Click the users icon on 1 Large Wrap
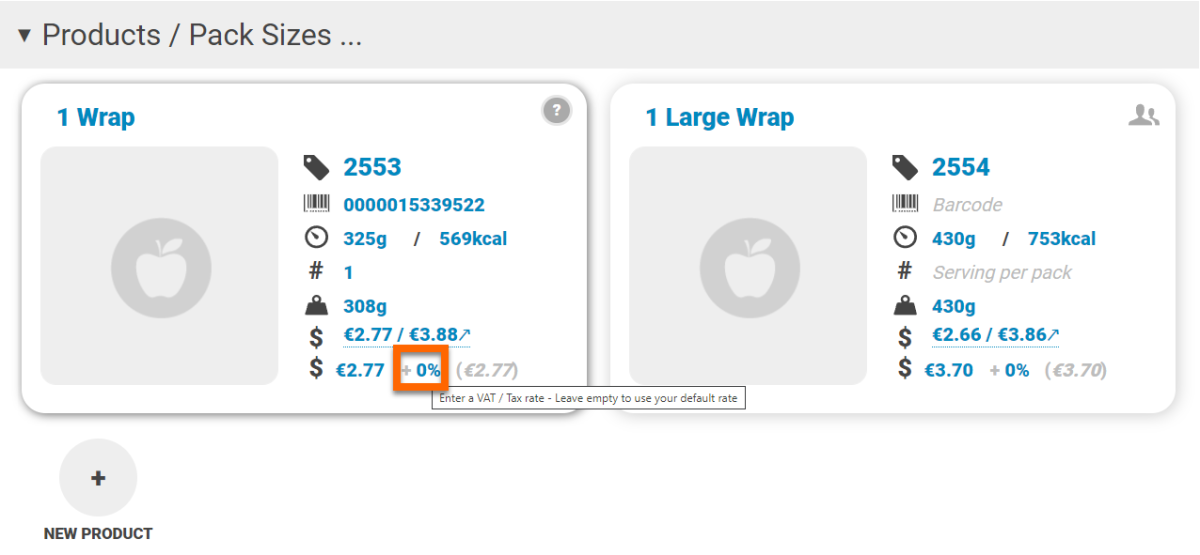 (x=1143, y=116)
